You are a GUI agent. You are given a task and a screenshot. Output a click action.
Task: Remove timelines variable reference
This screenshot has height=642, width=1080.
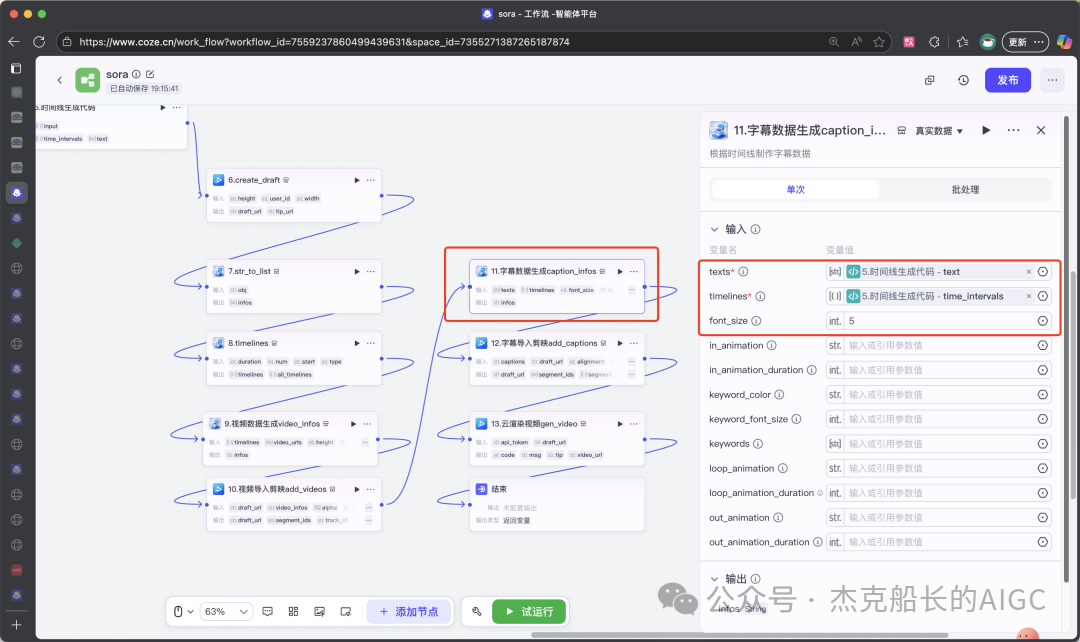pyautogui.click(x=1028, y=296)
